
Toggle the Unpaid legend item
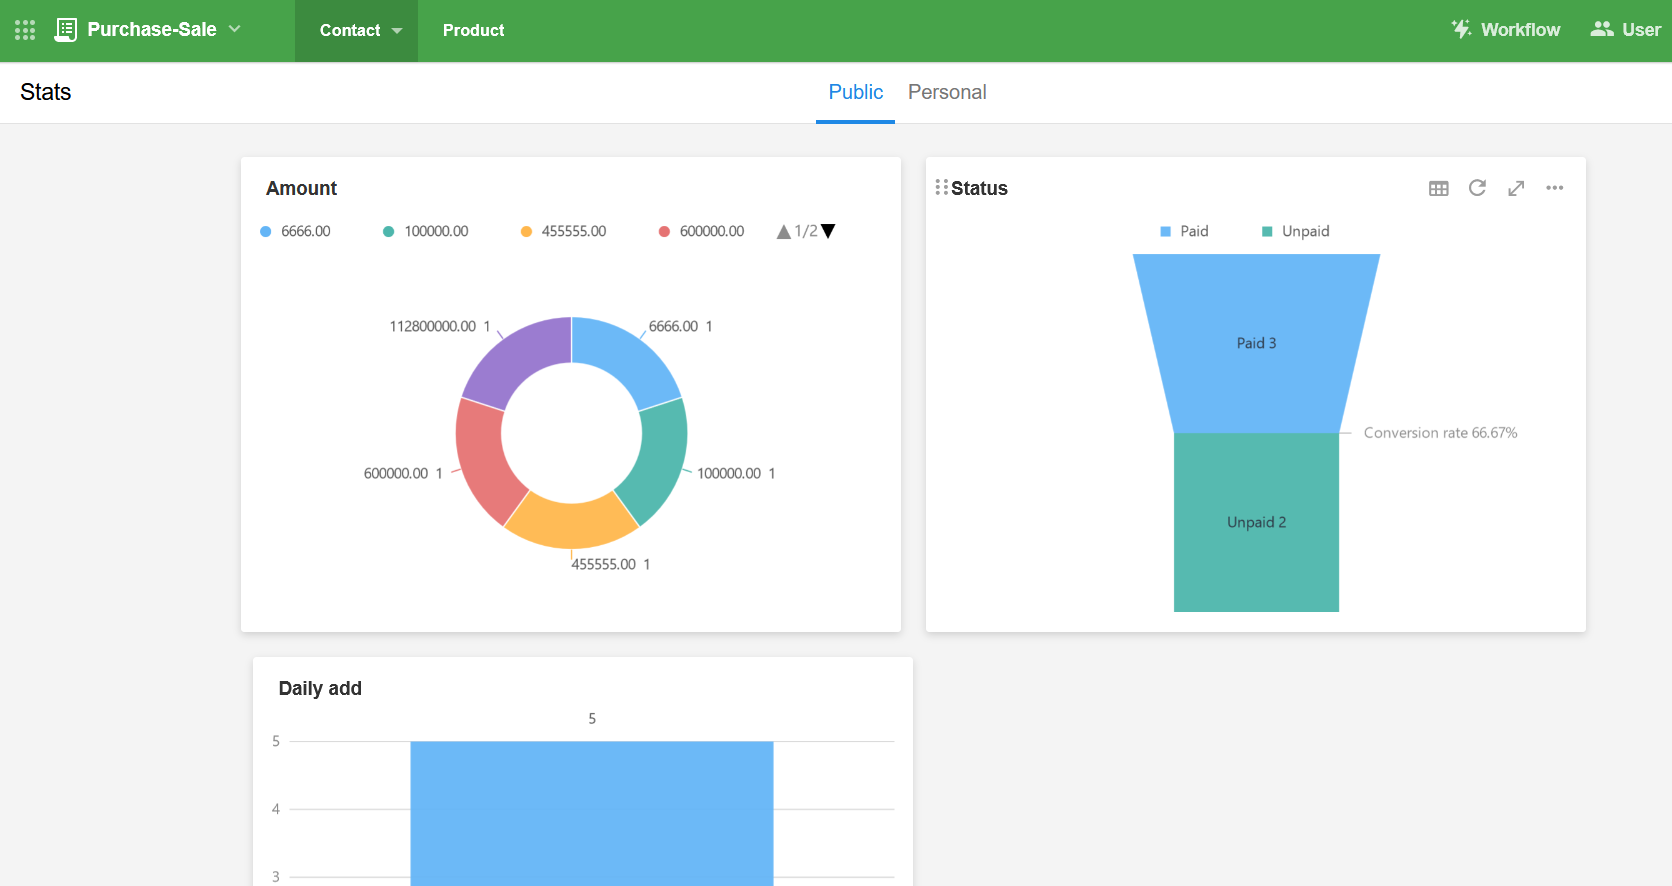point(1295,231)
